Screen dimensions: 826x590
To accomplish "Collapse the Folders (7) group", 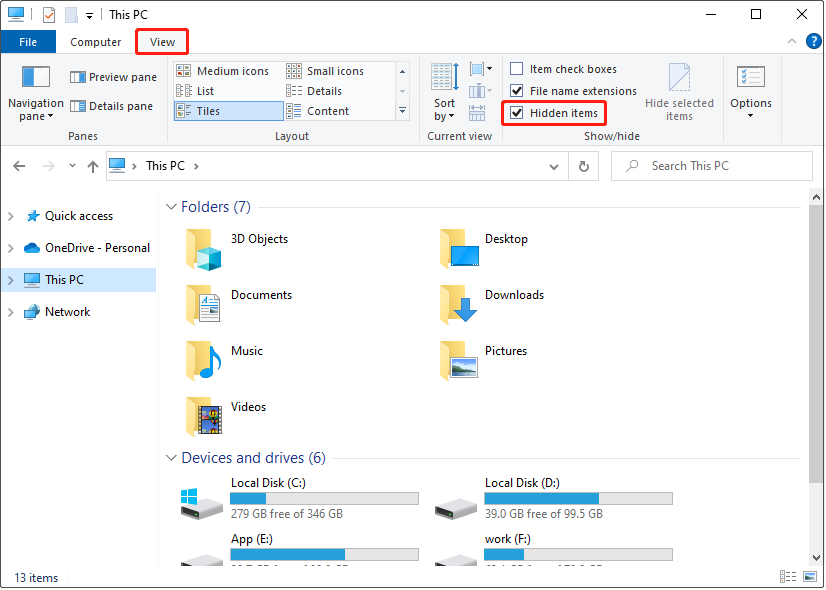I will click(x=170, y=207).
